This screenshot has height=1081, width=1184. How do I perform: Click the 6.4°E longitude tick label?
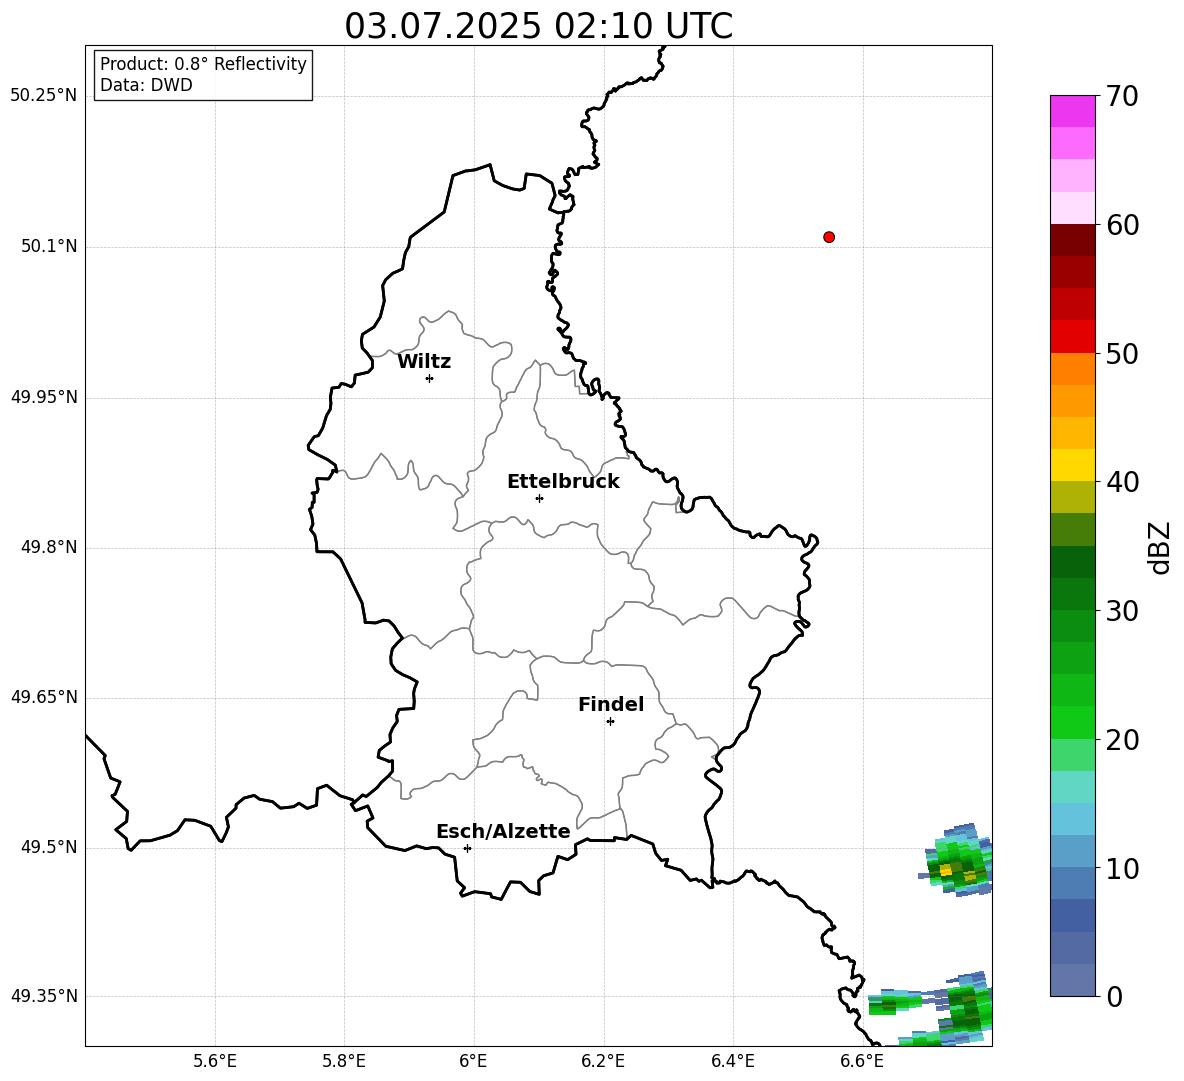[x=732, y=1061]
